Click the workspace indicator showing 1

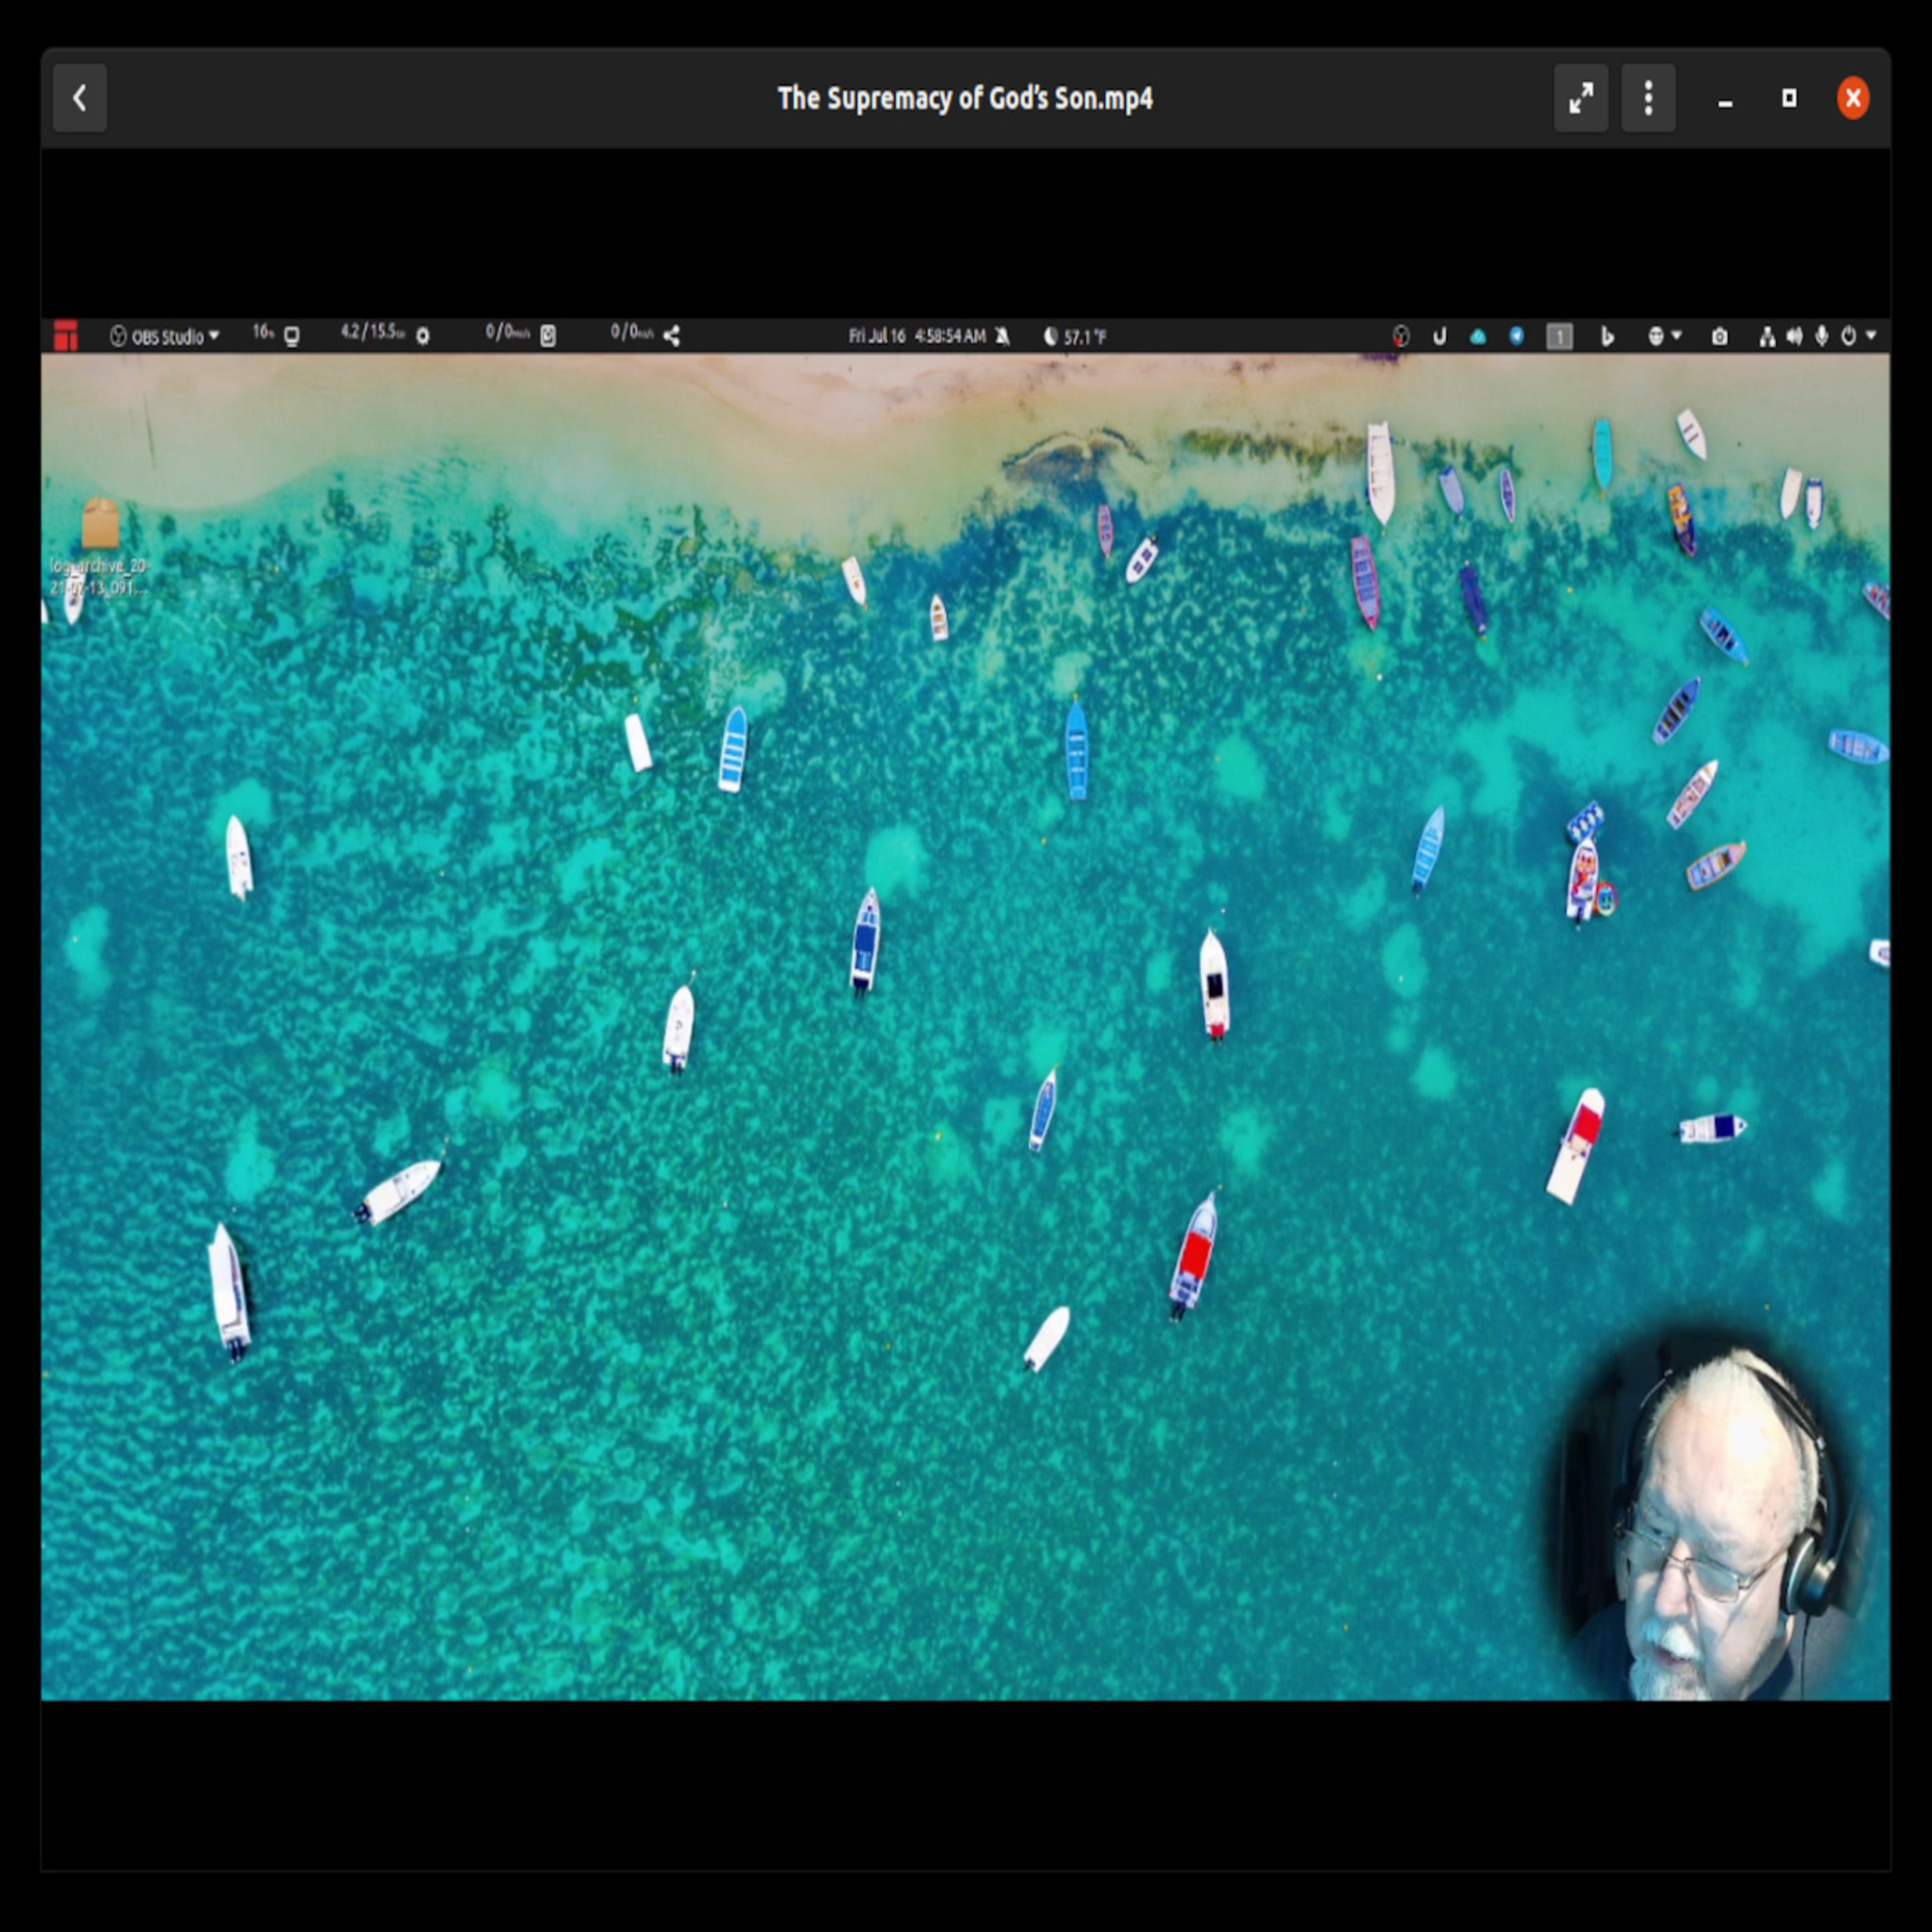tap(1560, 337)
